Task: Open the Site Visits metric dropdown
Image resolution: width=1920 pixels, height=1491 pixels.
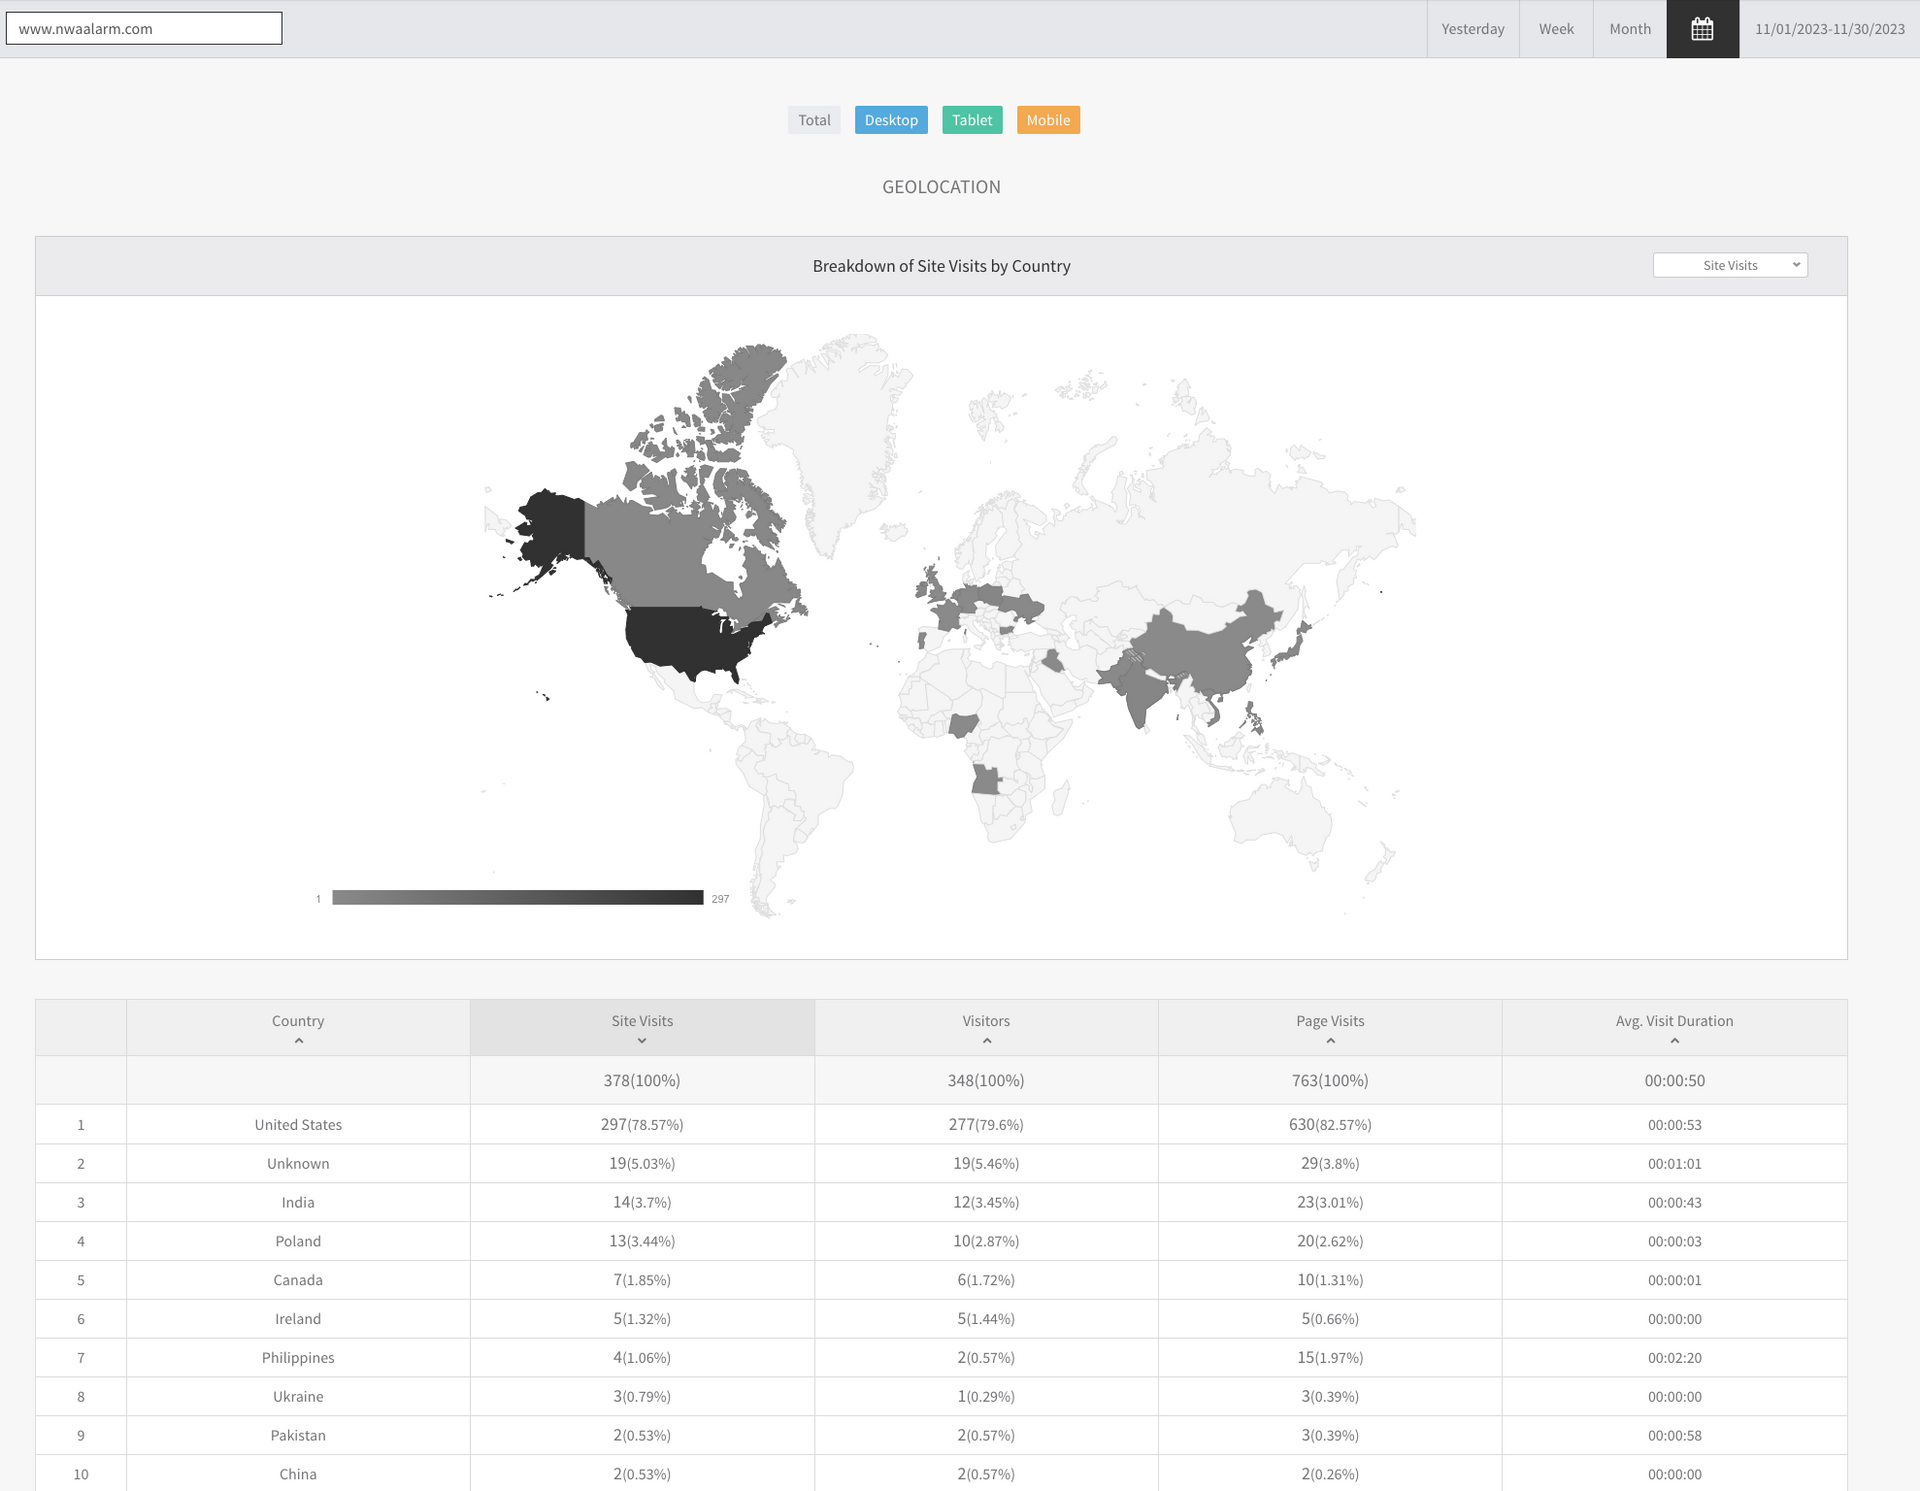Action: tap(1730, 265)
